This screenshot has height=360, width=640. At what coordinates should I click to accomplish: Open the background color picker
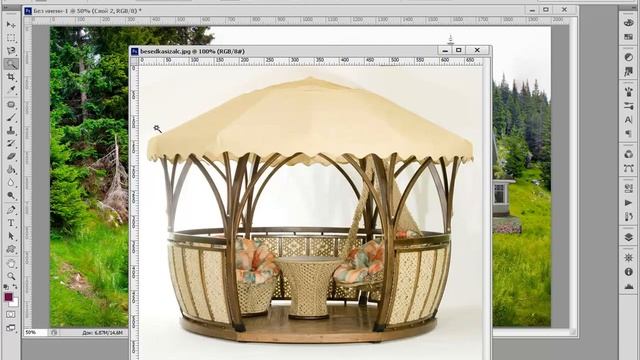tap(15, 303)
